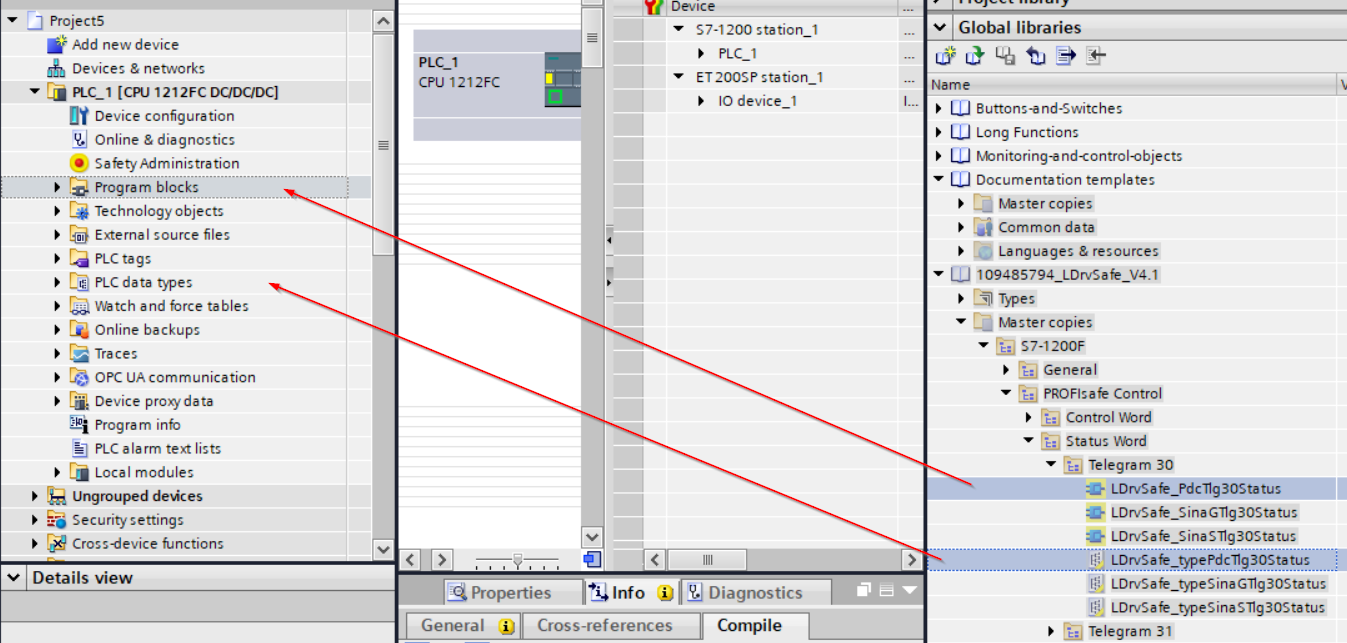The height and width of the screenshot is (643, 1347).
Task: Expand the Control Word folder
Action: click(1029, 417)
